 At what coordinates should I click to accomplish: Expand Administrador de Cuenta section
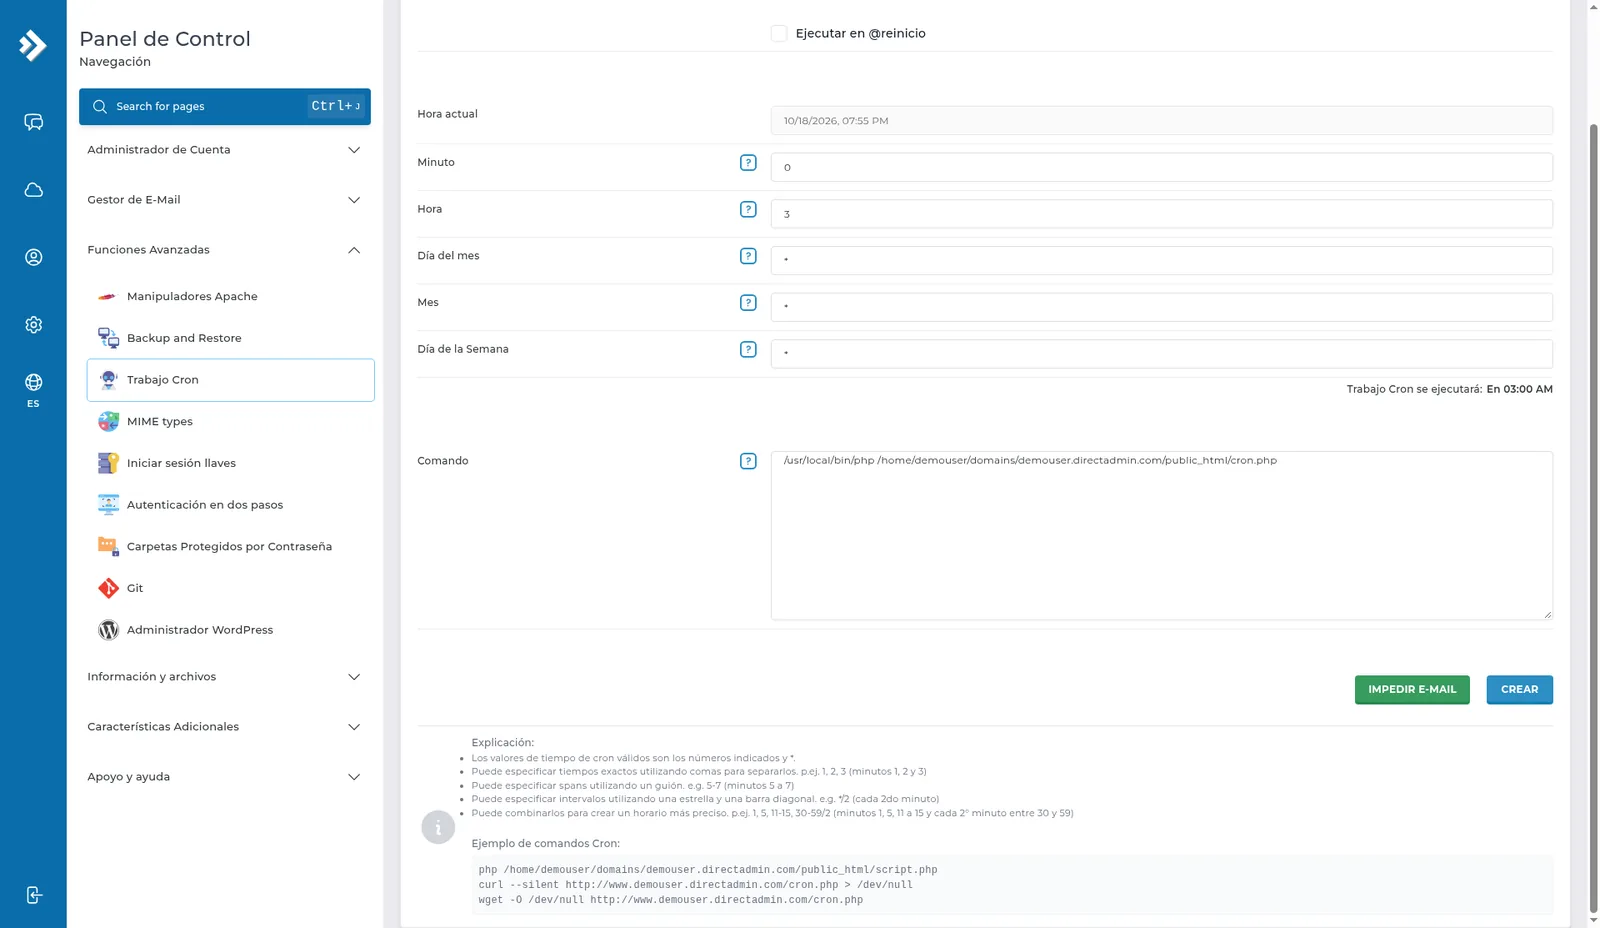[x=225, y=150]
